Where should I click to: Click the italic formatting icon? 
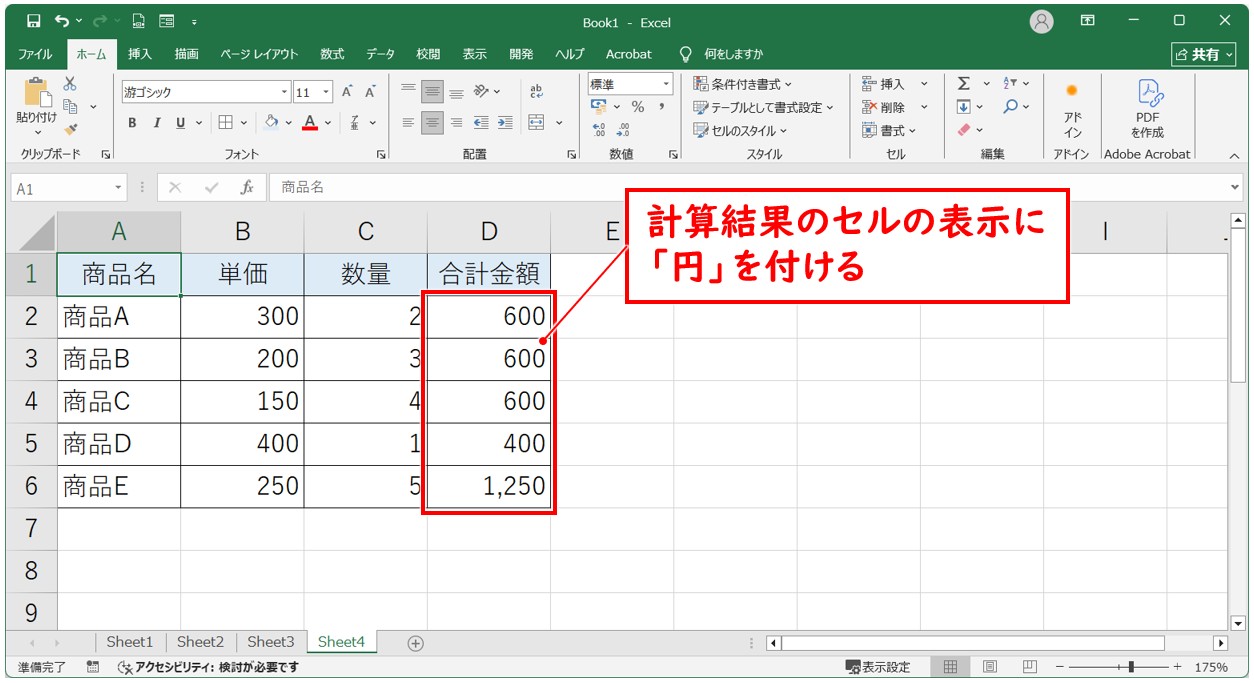(x=157, y=122)
